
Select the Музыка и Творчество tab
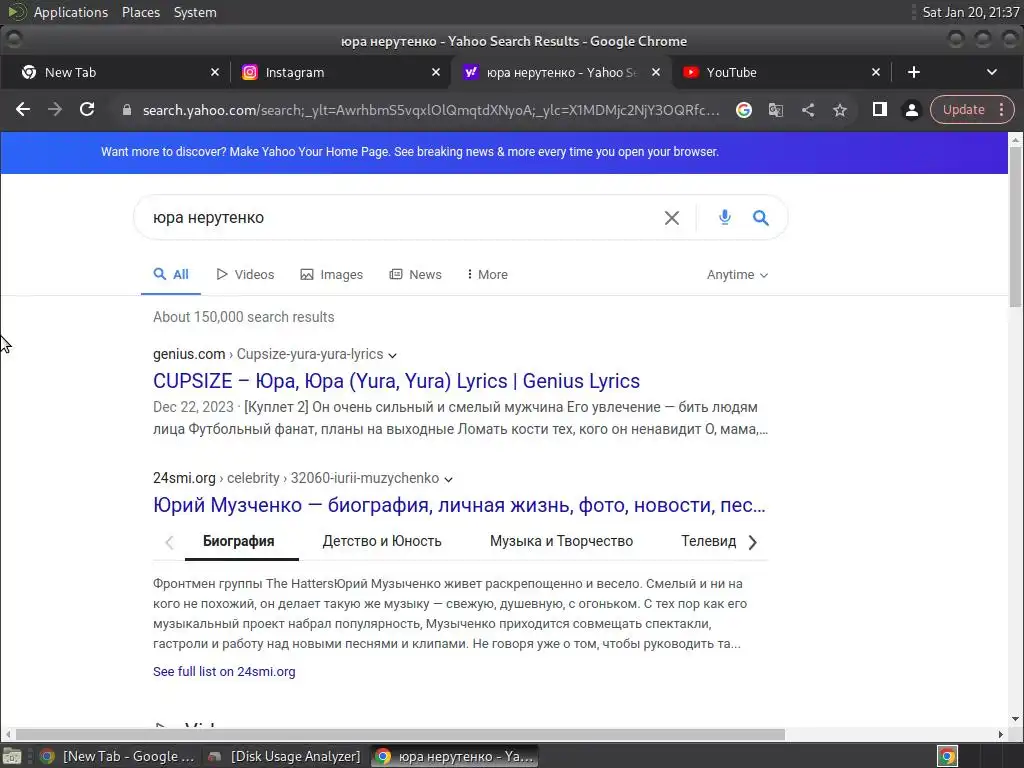click(561, 541)
